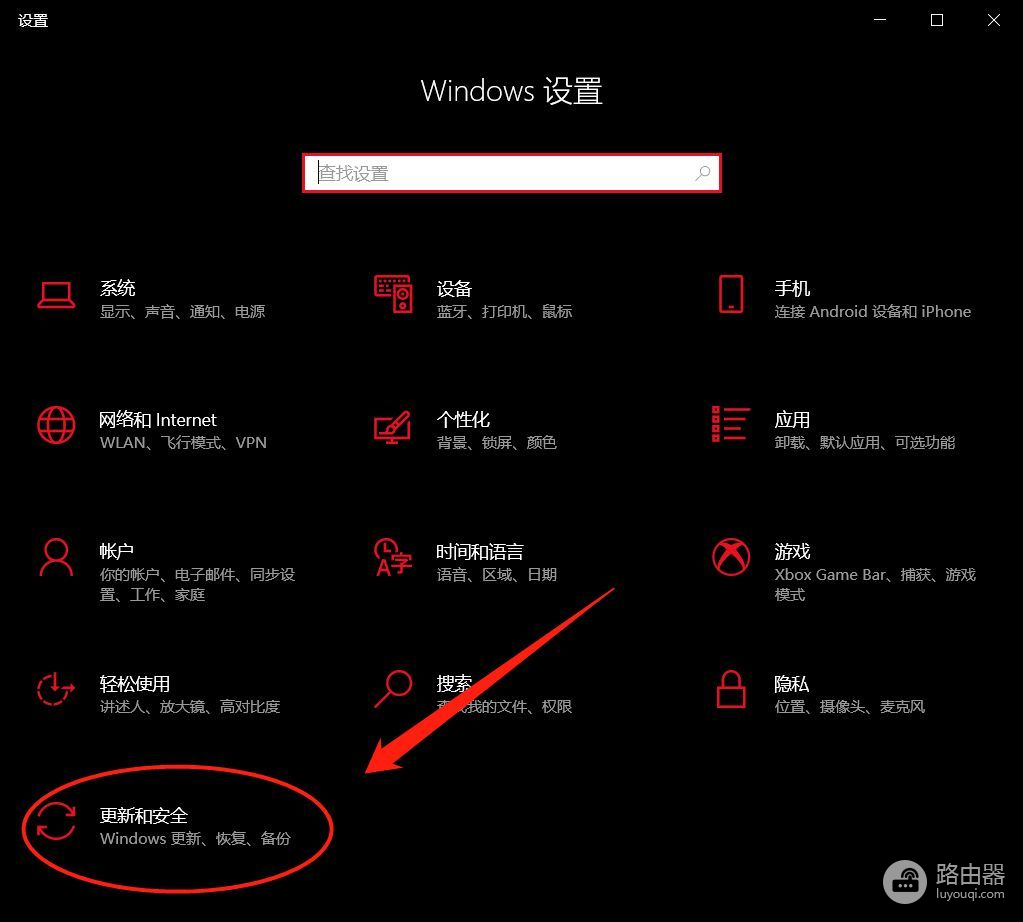
Task: Open the 更新和安全 settings title
Action: [144, 816]
